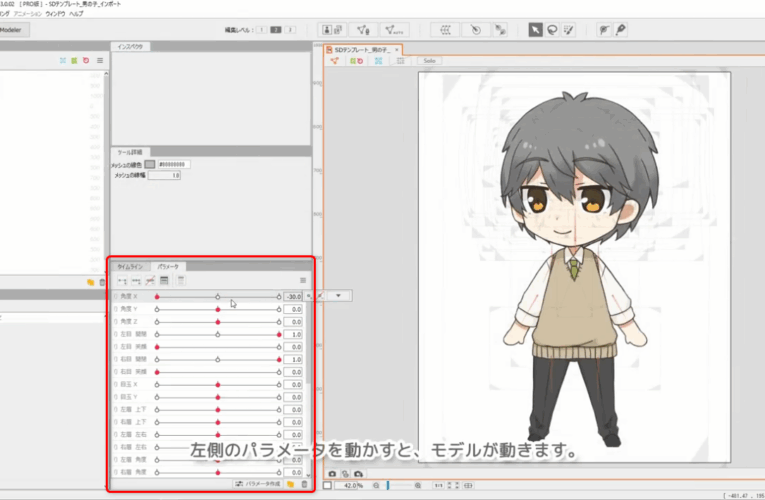The height and width of the screenshot is (500, 765).
Task: Switch to the タイムライン tab
Action: click(130, 267)
